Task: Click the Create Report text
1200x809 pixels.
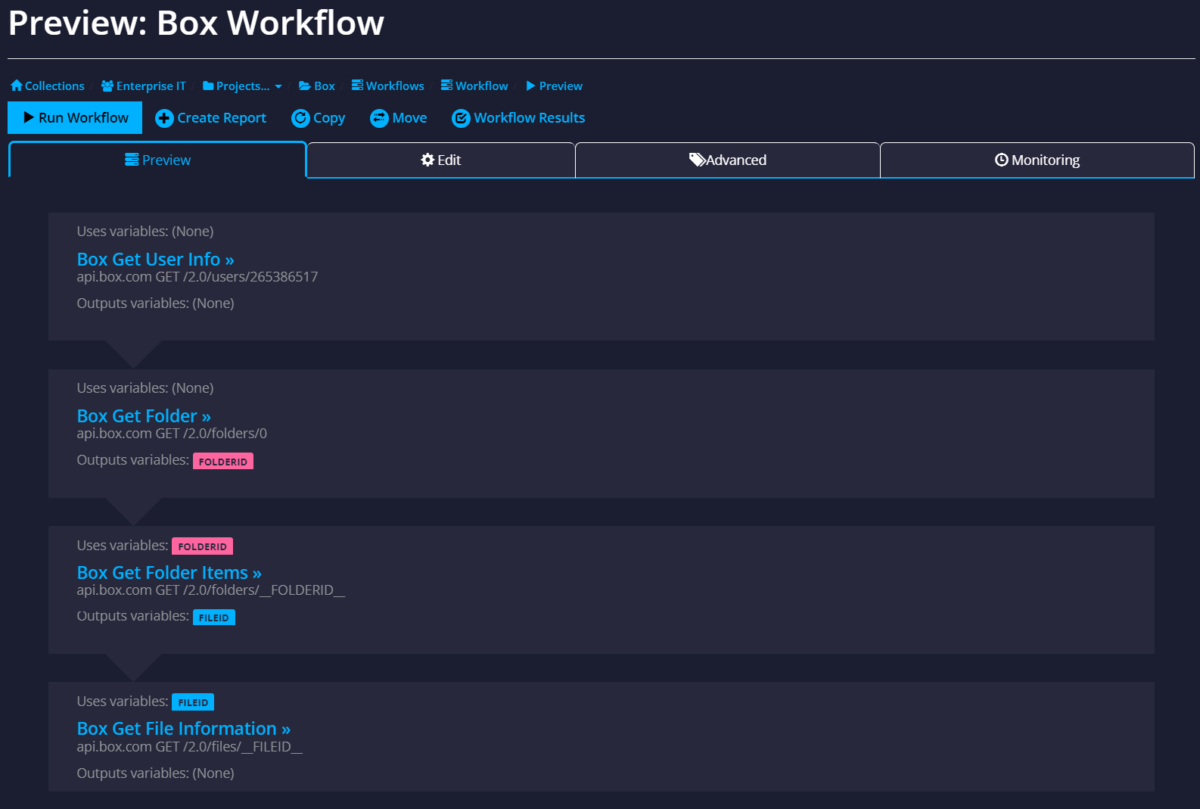Action: (222, 118)
